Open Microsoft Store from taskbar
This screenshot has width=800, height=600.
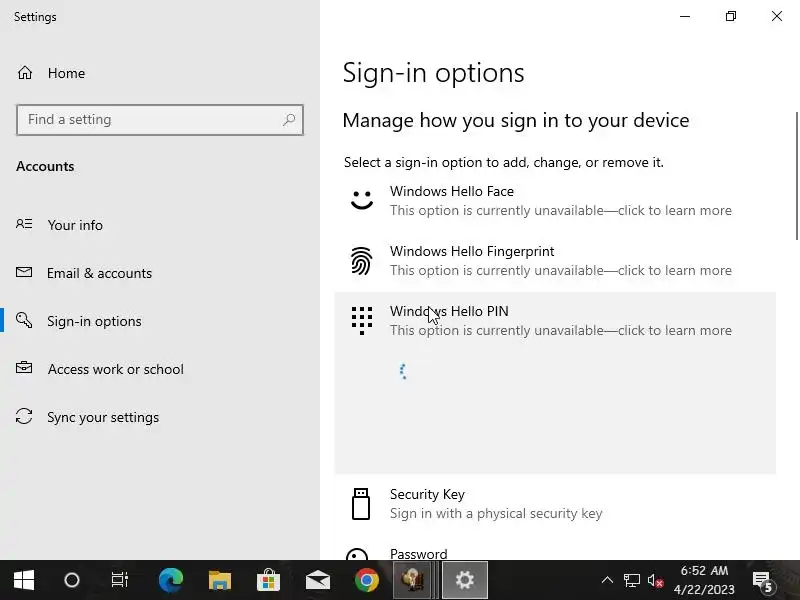point(268,580)
